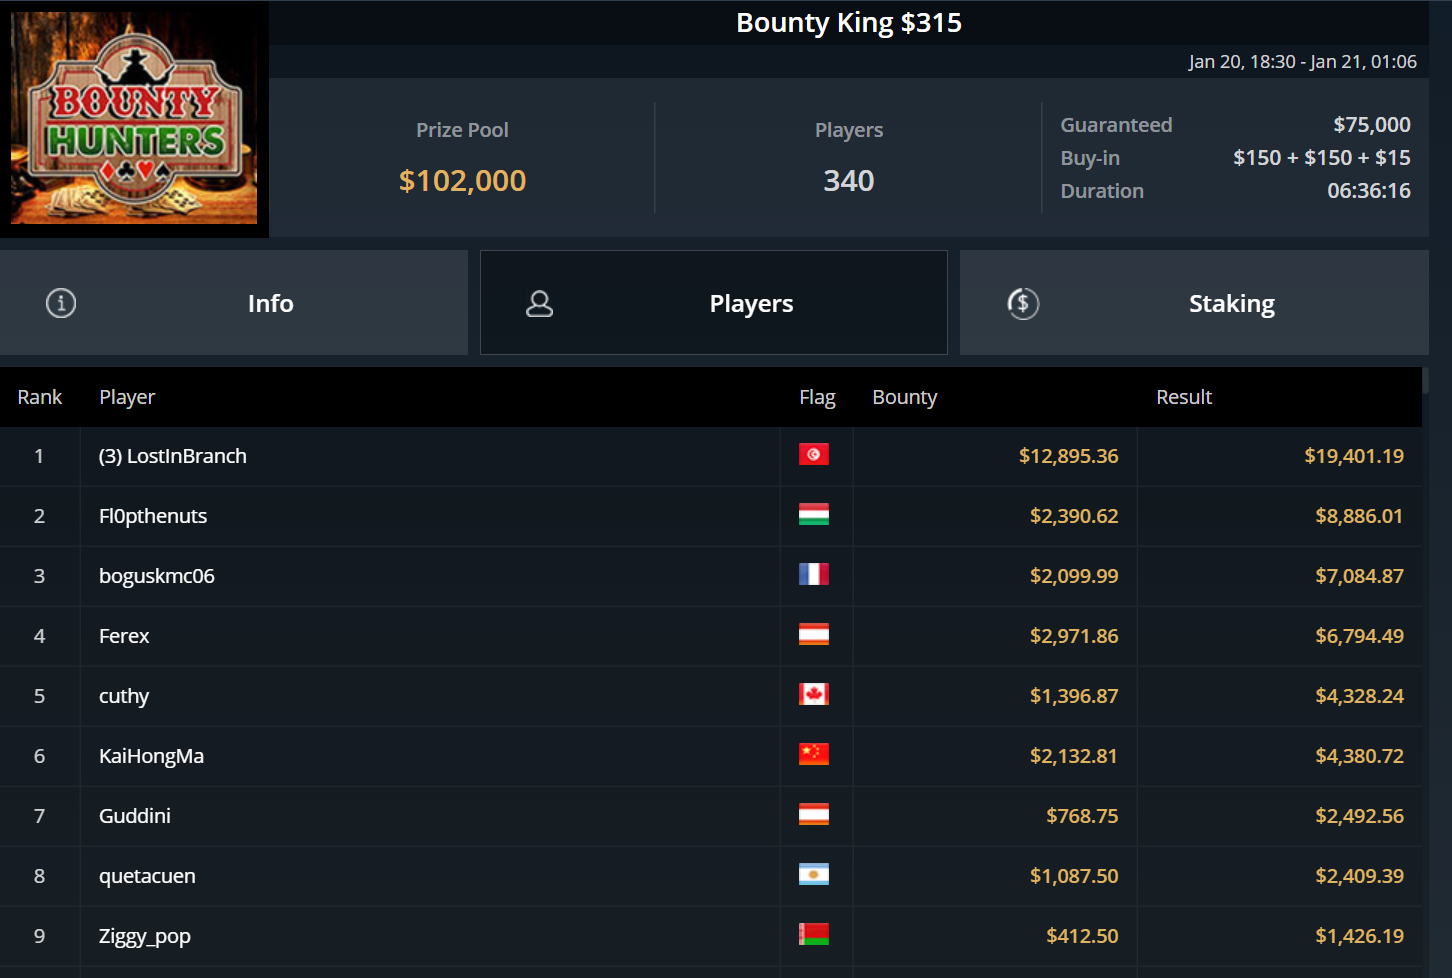1452x978 pixels.
Task: Click the info circle icon
Action: [61, 303]
